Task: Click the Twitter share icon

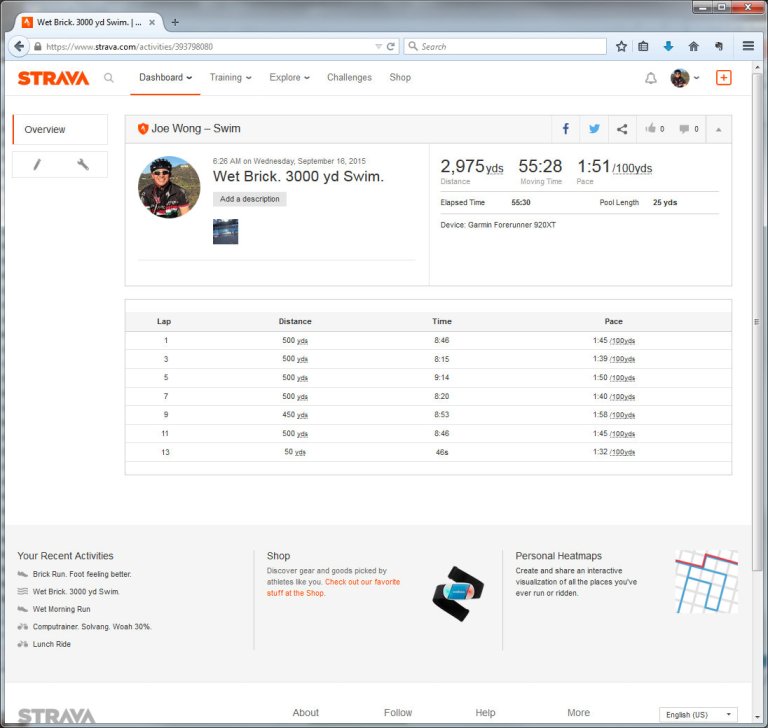Action: click(x=594, y=129)
